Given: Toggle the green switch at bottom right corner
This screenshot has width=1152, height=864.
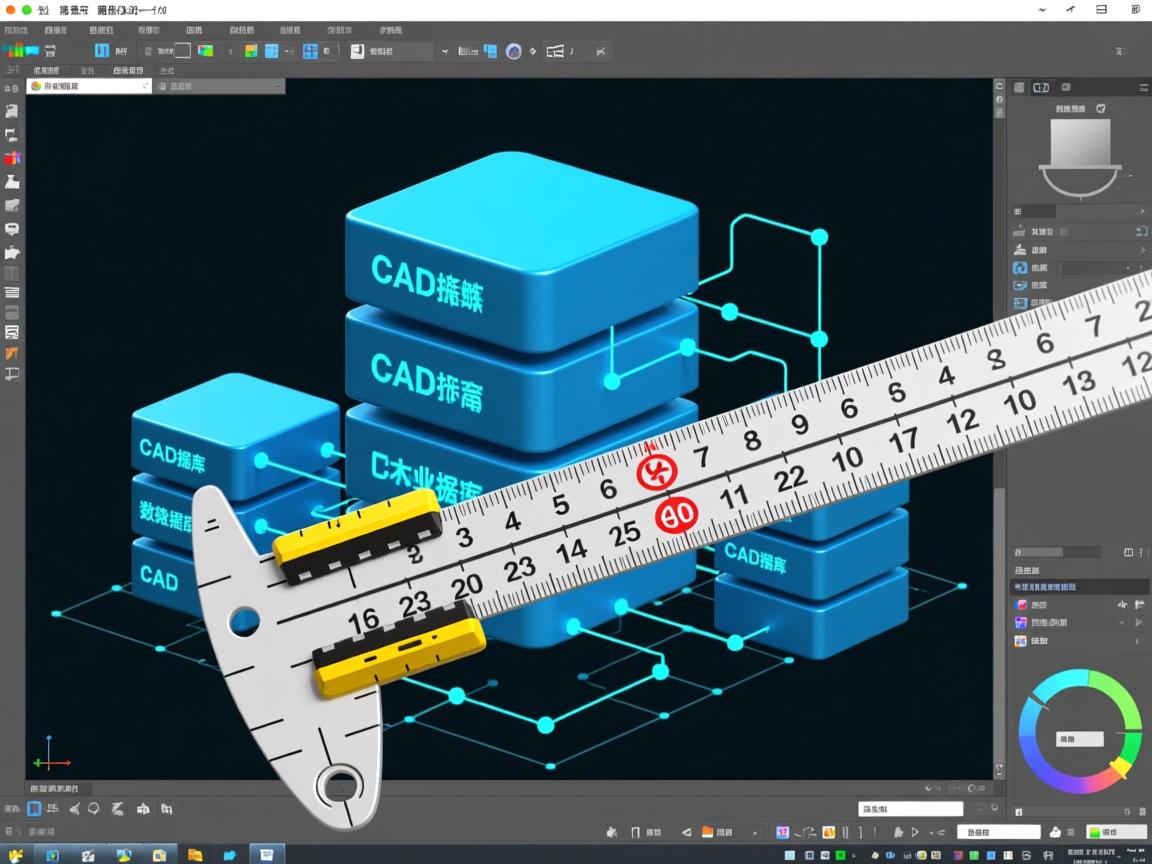Looking at the screenshot, I should click(x=1095, y=832).
